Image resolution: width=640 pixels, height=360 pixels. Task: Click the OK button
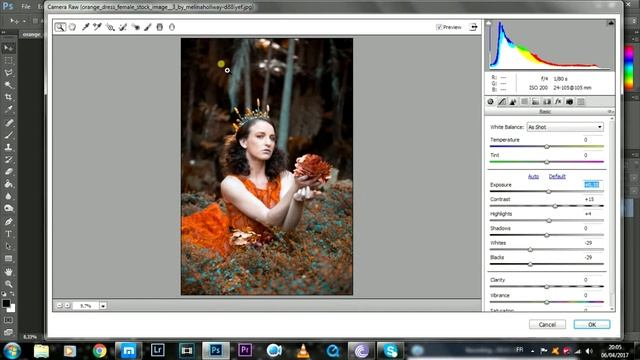[x=592, y=324]
